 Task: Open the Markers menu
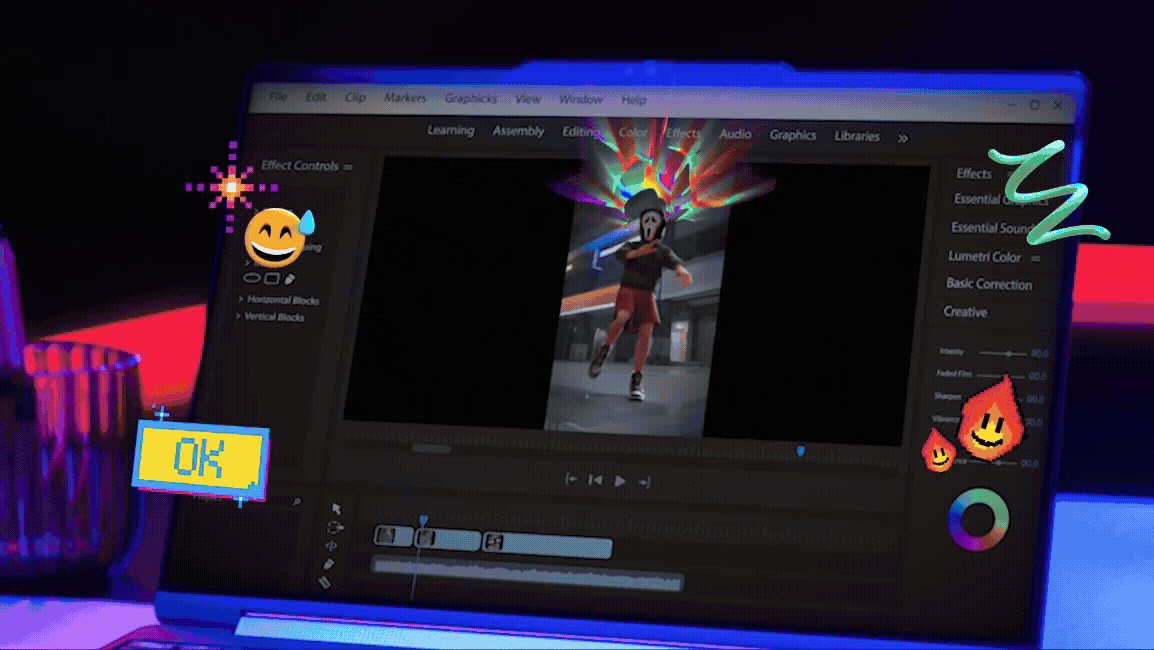point(405,98)
